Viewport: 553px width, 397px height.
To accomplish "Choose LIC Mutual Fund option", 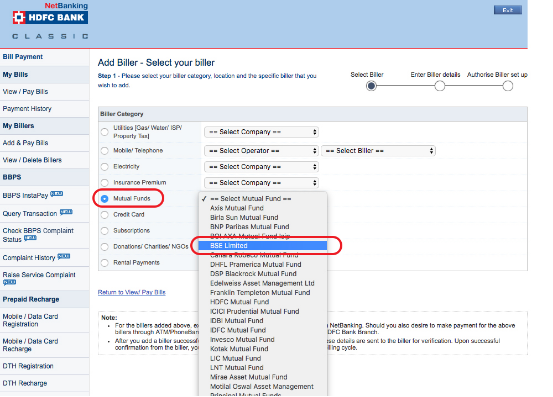I will tap(263, 359).
